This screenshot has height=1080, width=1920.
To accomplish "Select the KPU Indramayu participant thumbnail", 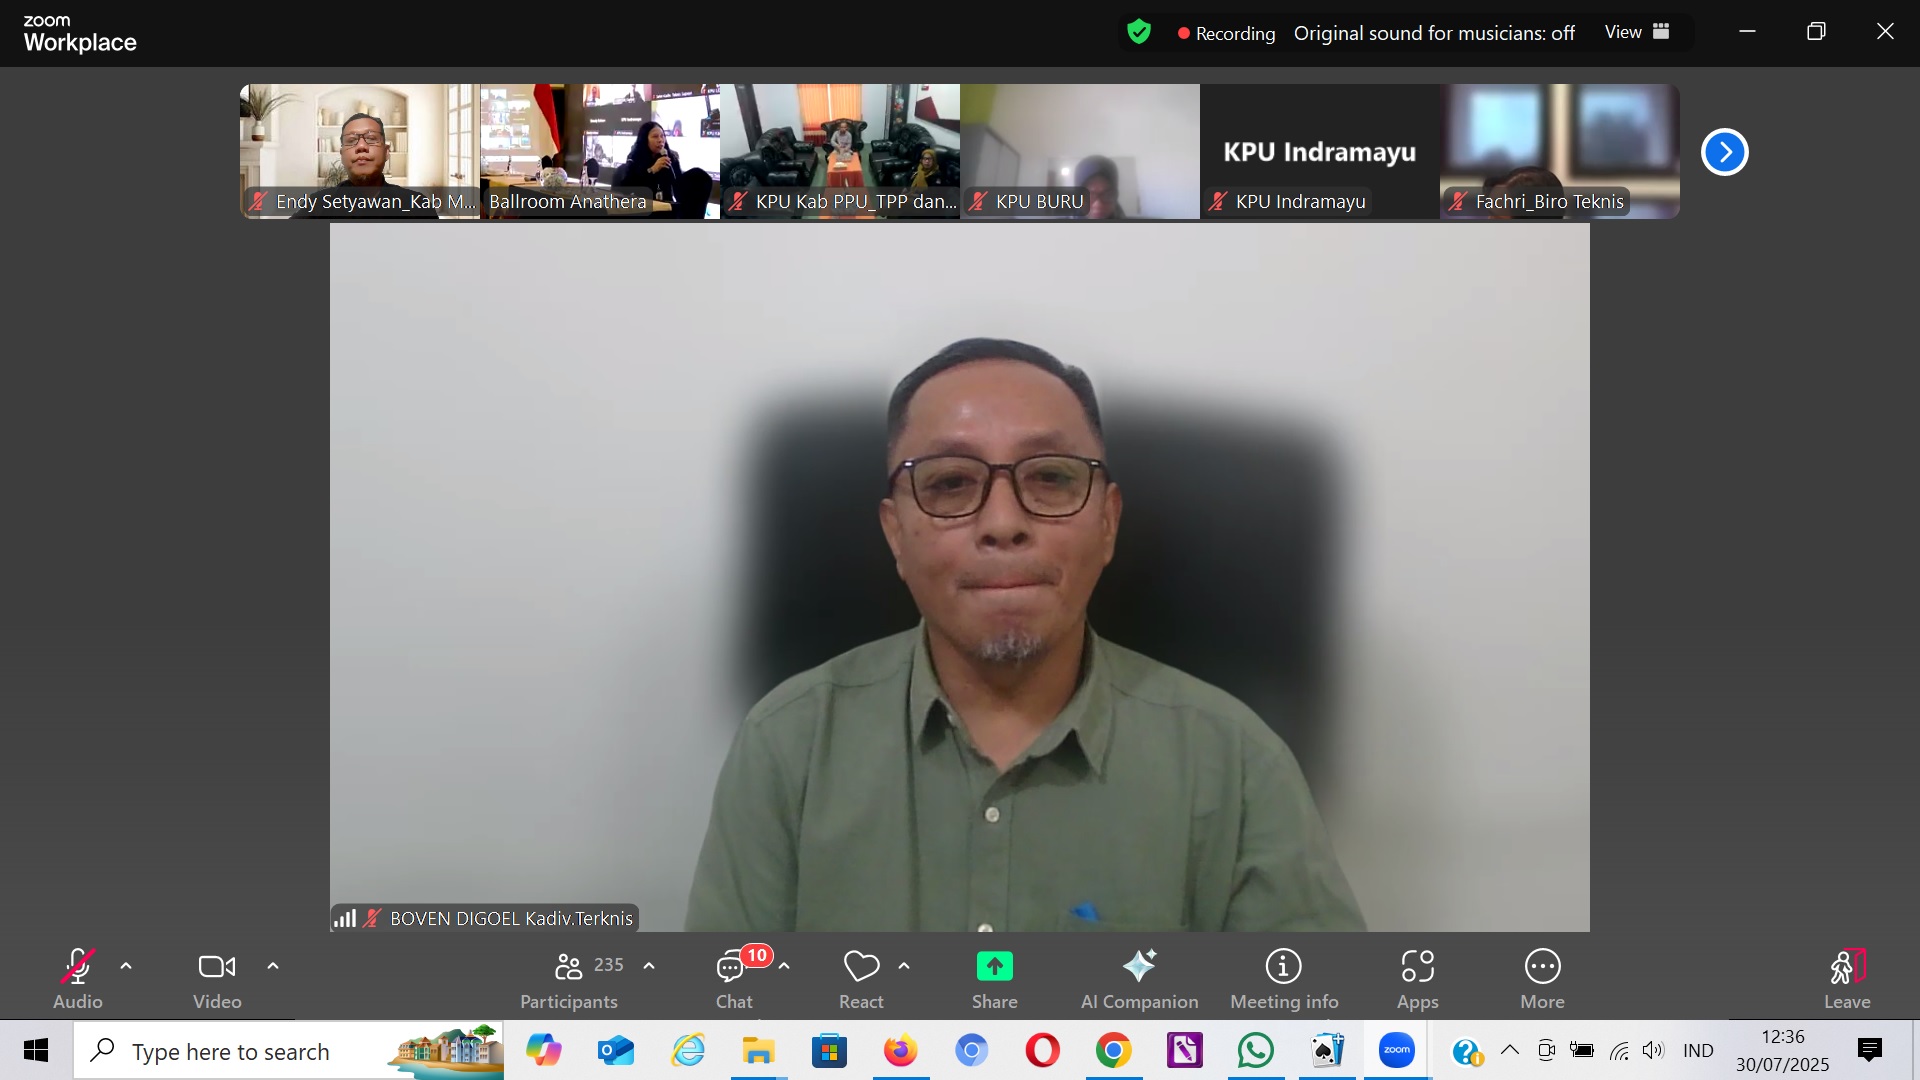I will [x=1319, y=151].
